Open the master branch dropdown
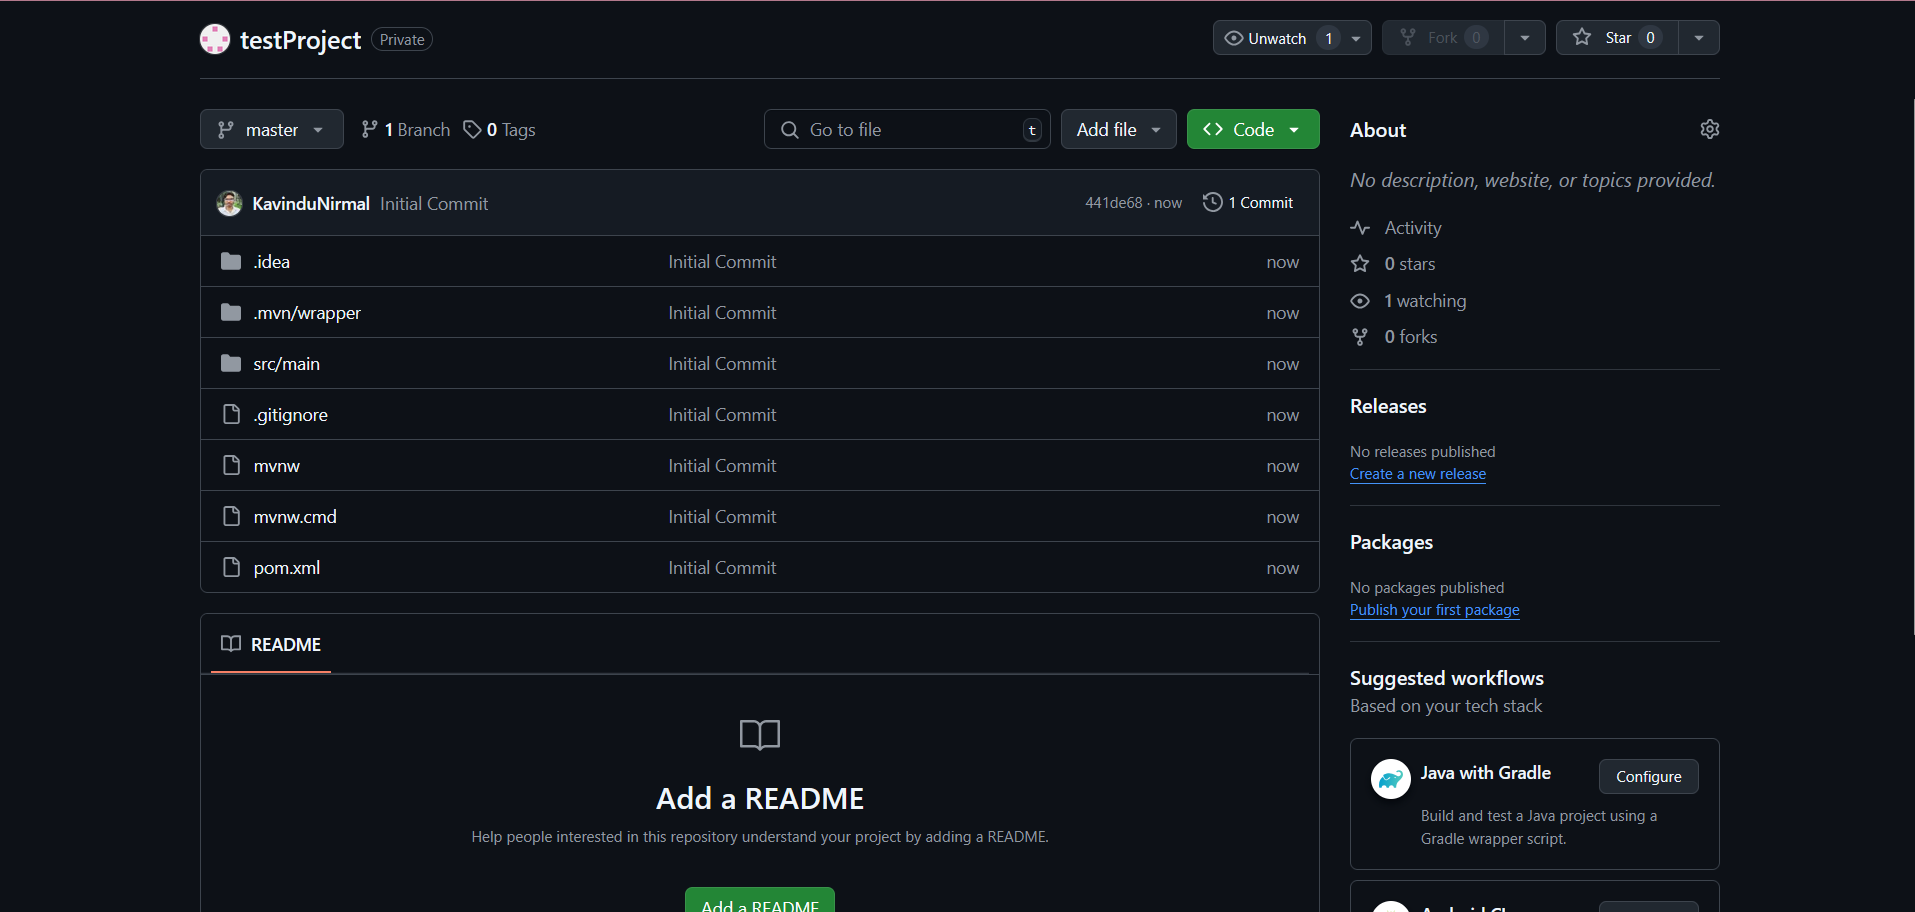 pyautogui.click(x=271, y=130)
